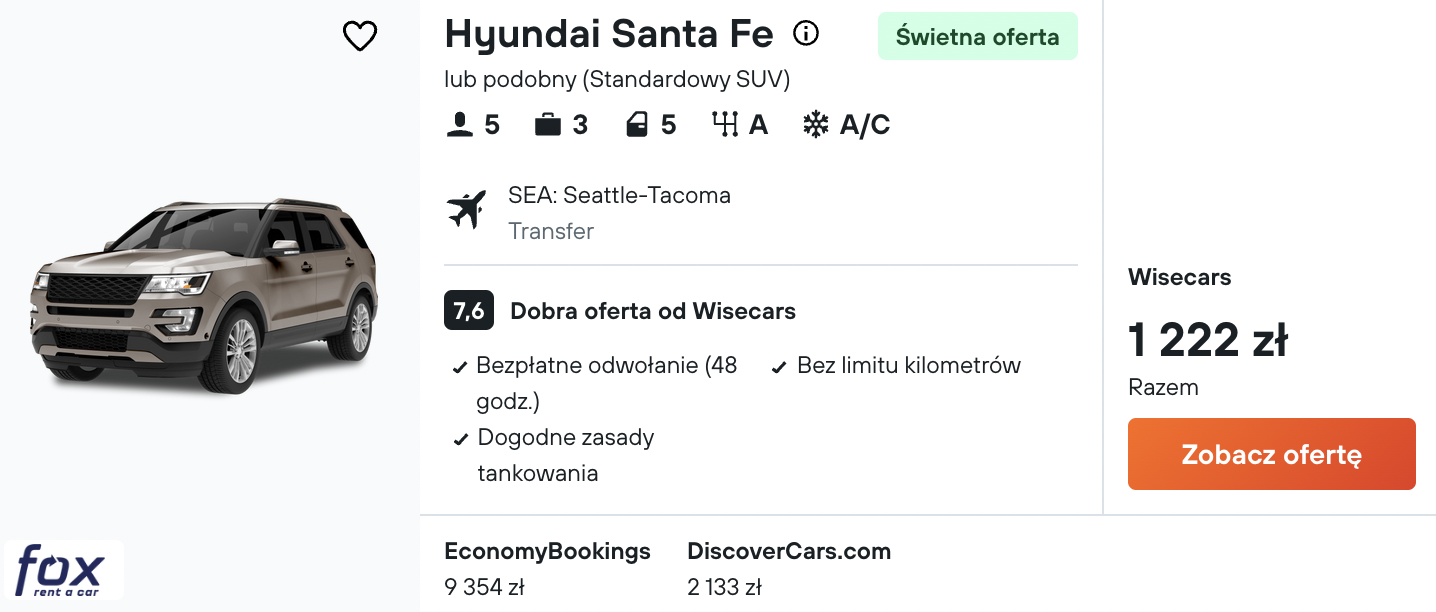Click the airplane pickup location icon
Screen dimensions: 1436x612
[466, 210]
